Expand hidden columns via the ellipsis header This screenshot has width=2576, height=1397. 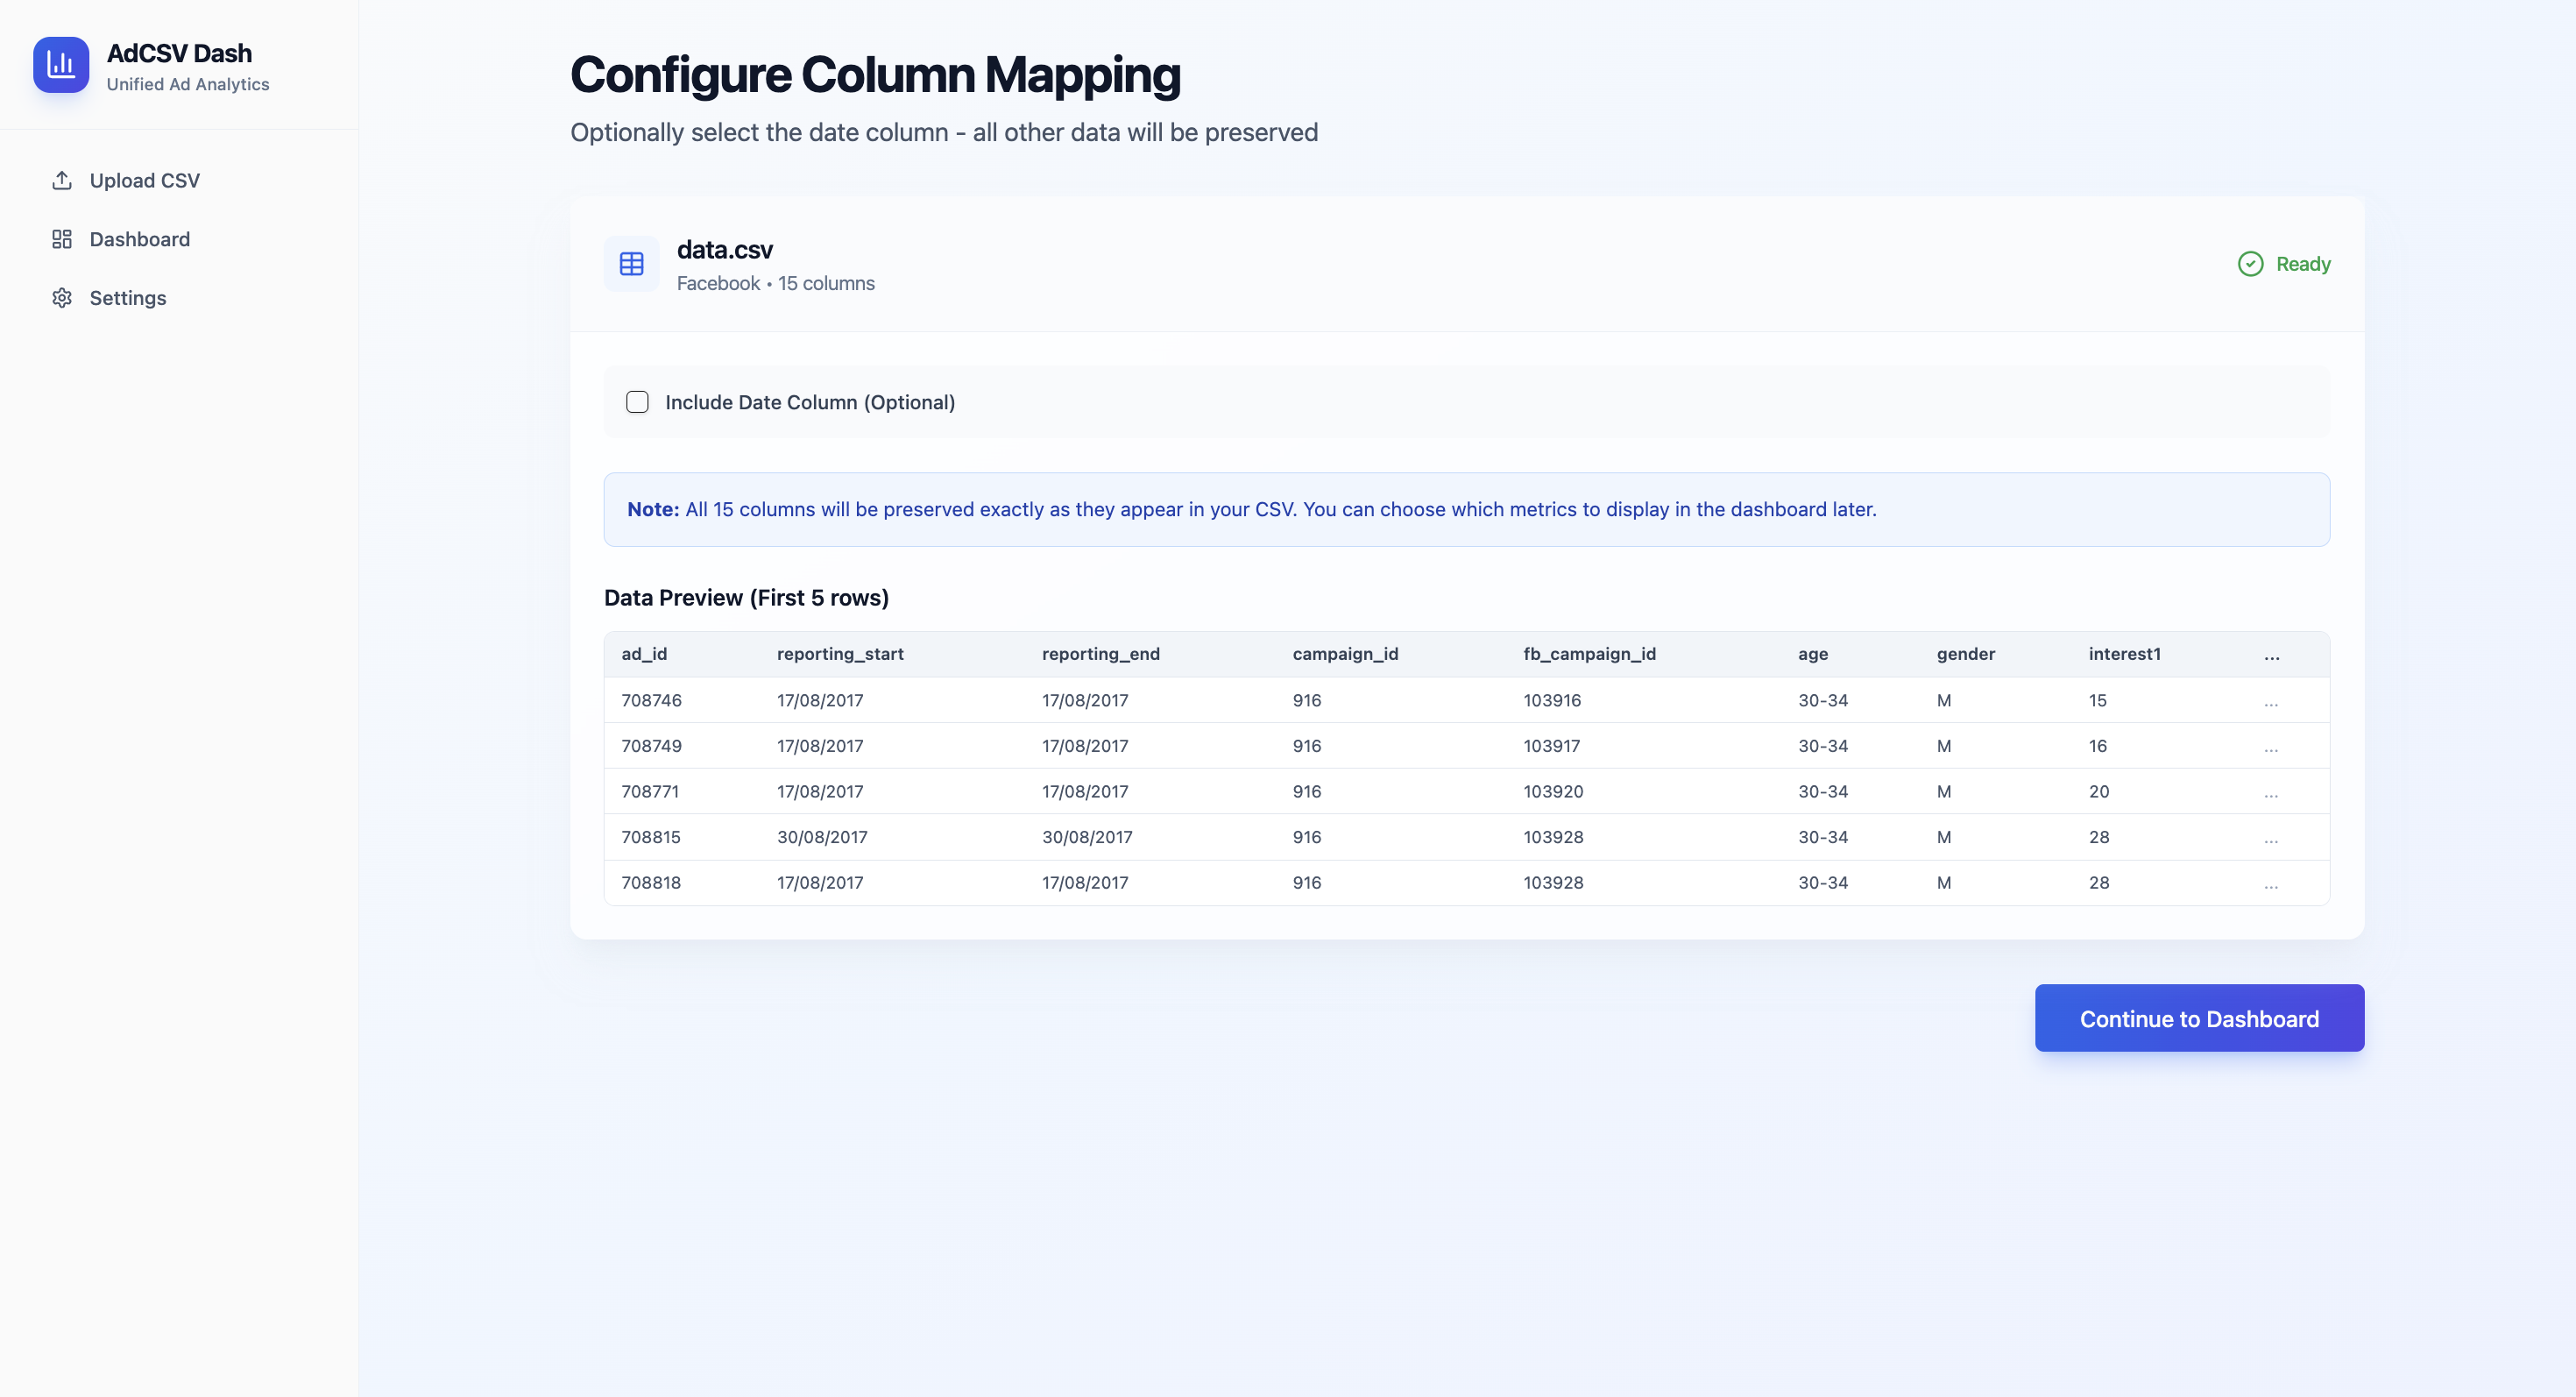click(x=2271, y=655)
